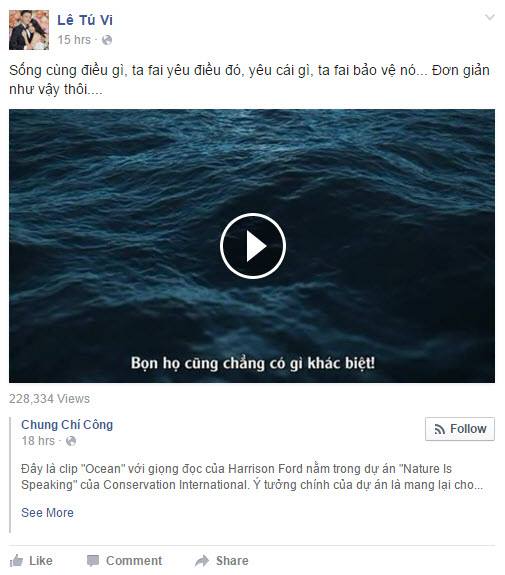The image size is (505, 575).
Task: Open the 15 hrs post timestamp
Action: [74, 40]
